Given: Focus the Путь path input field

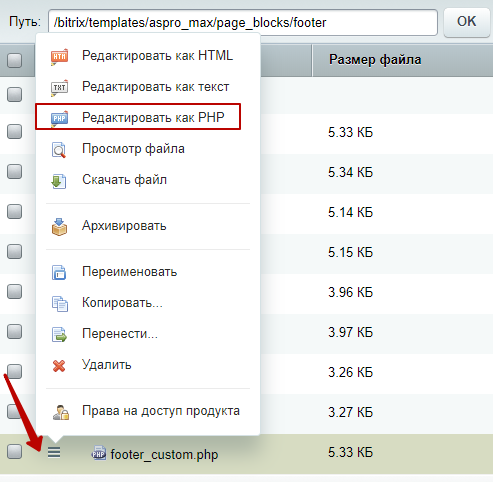Looking at the screenshot, I should (243, 23).
